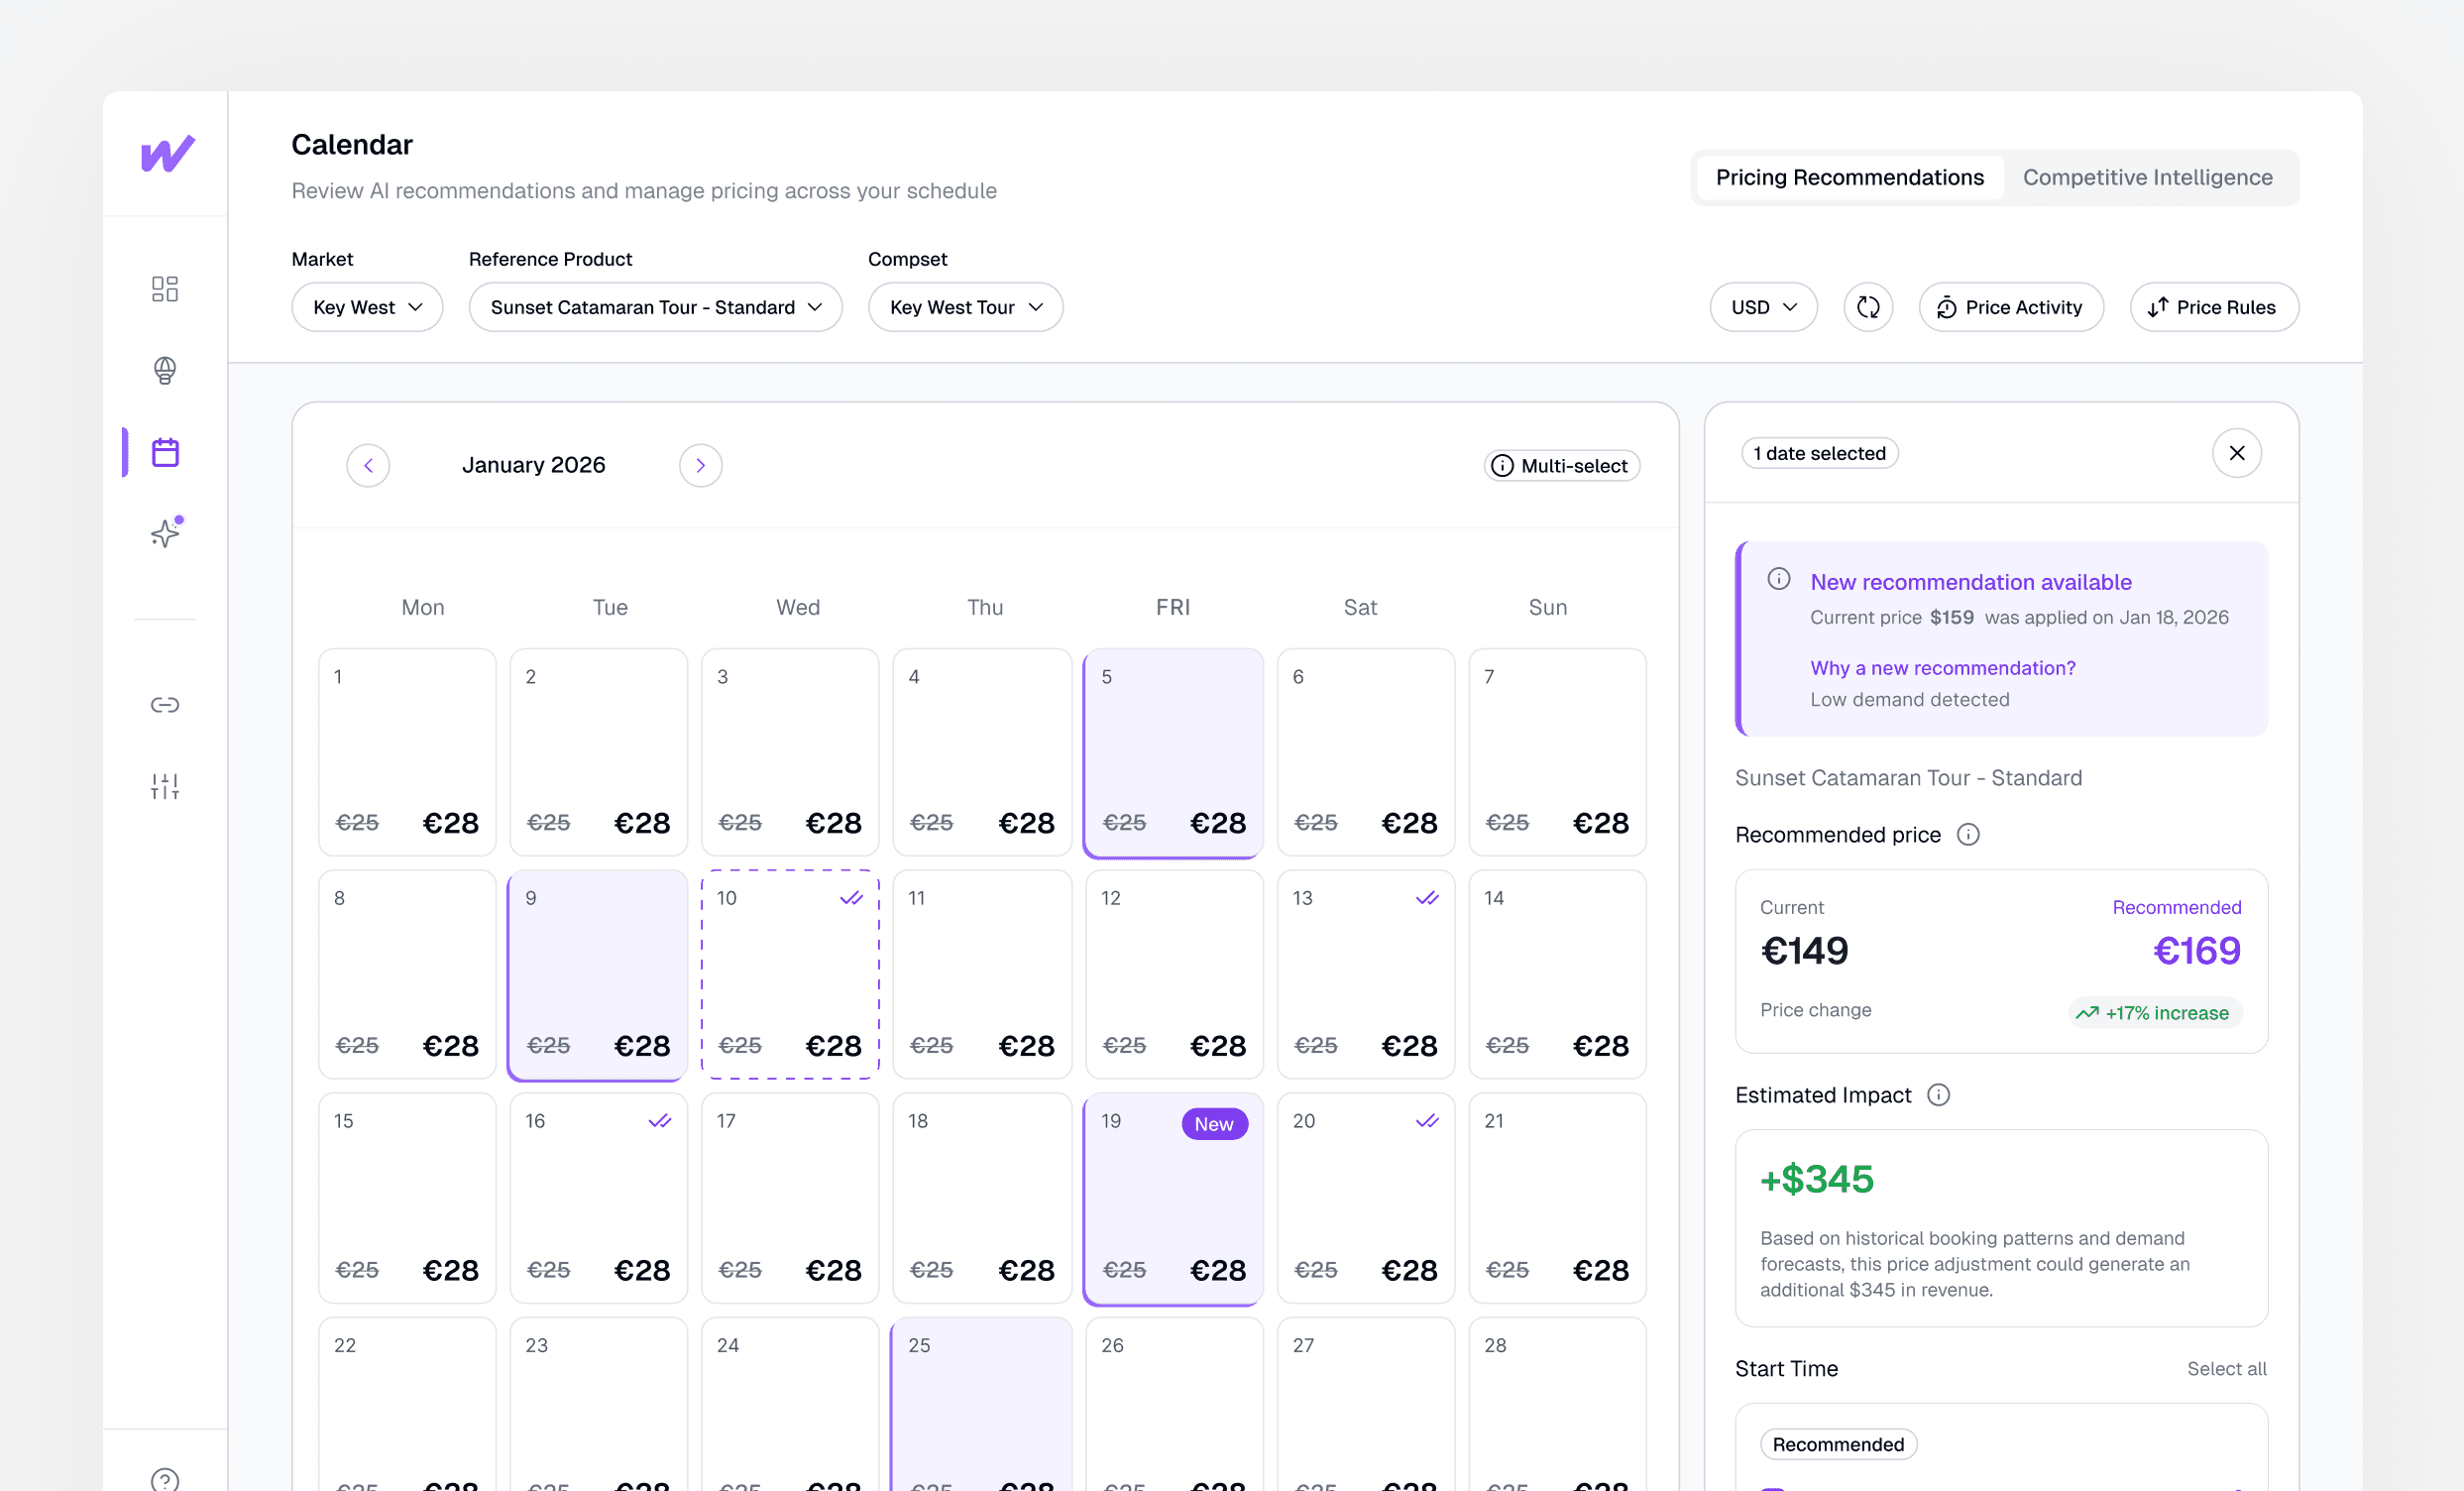Click the purple W logo in sidebar
Image resolution: width=2464 pixels, height=1491 pixels.
click(167, 153)
